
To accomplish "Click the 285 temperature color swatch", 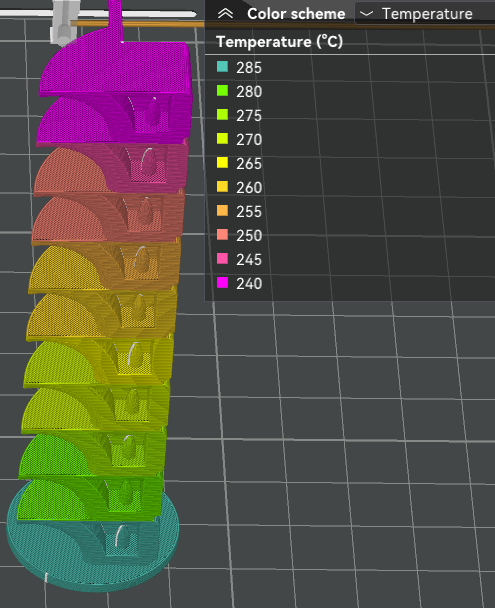I will (x=222, y=67).
